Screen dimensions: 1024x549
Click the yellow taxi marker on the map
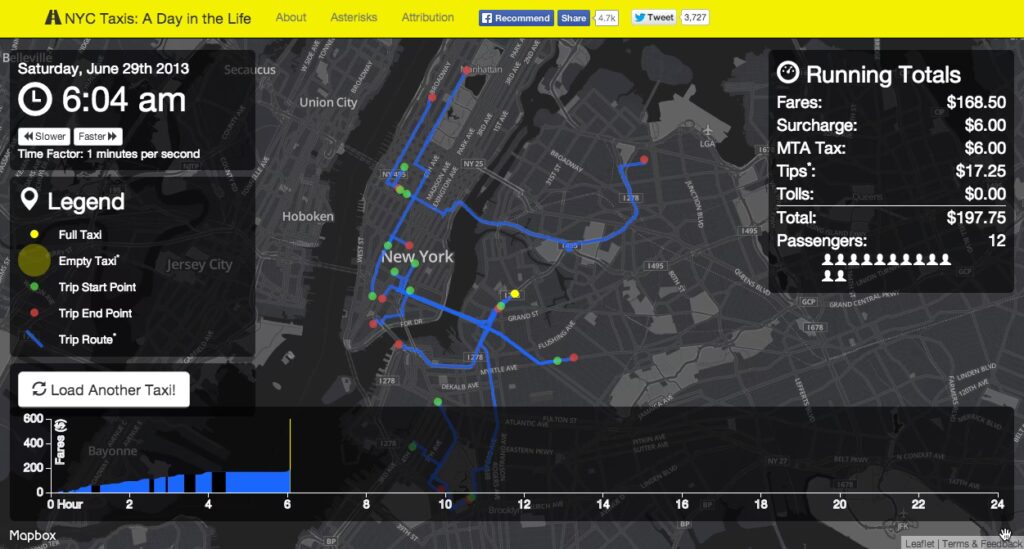(515, 294)
